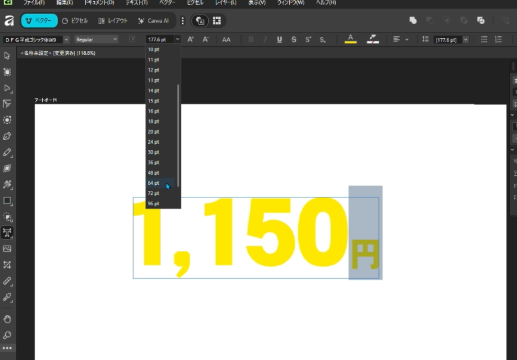The image size is (517, 360).
Task: Click the leading line-spacing icon
Action: pyautogui.click(x=425, y=39)
